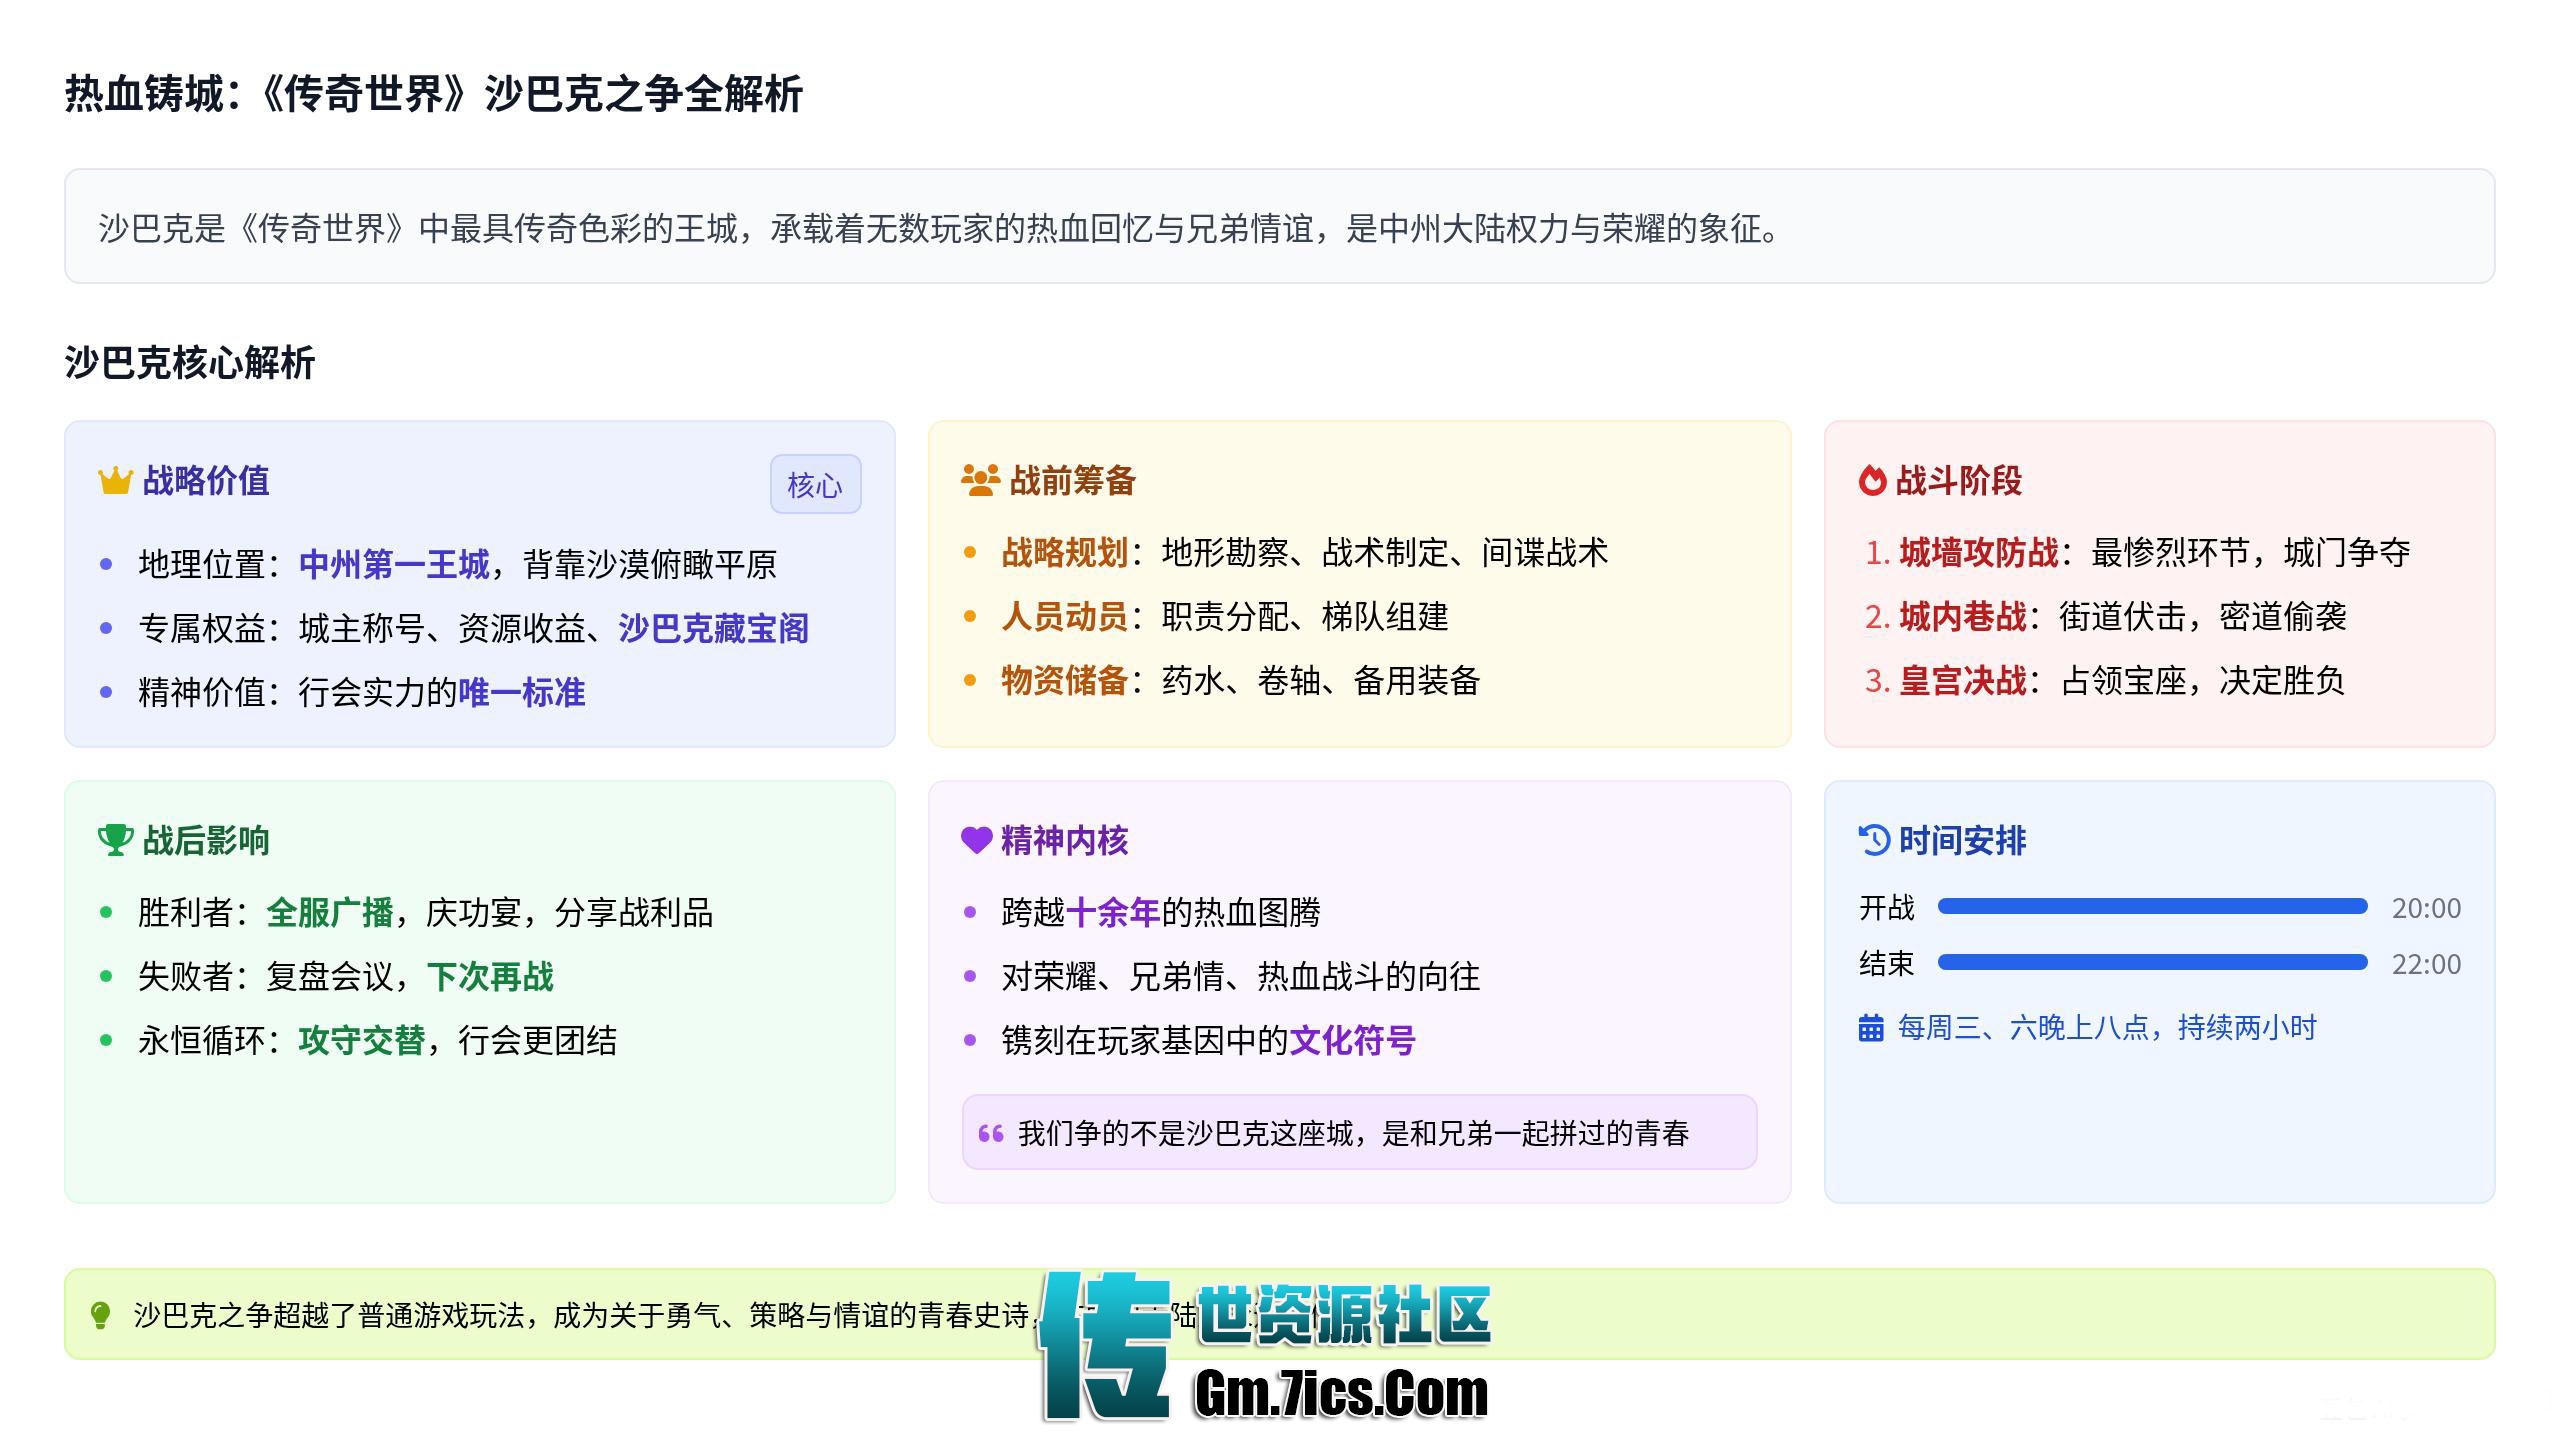The width and height of the screenshot is (2560, 1456).
Task: Click the 开战 20:00 progress bar
Action: pos(2152,907)
